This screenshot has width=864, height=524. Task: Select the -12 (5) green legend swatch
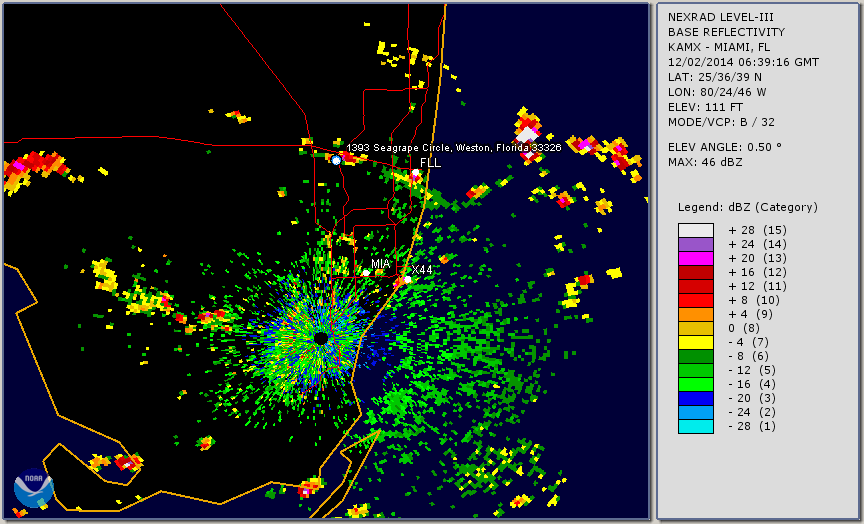point(696,370)
